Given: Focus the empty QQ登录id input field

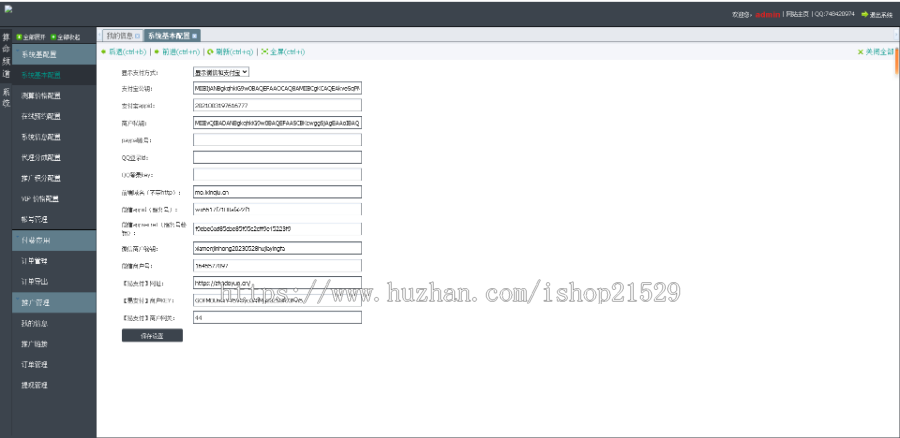Looking at the screenshot, I should pos(277,157).
